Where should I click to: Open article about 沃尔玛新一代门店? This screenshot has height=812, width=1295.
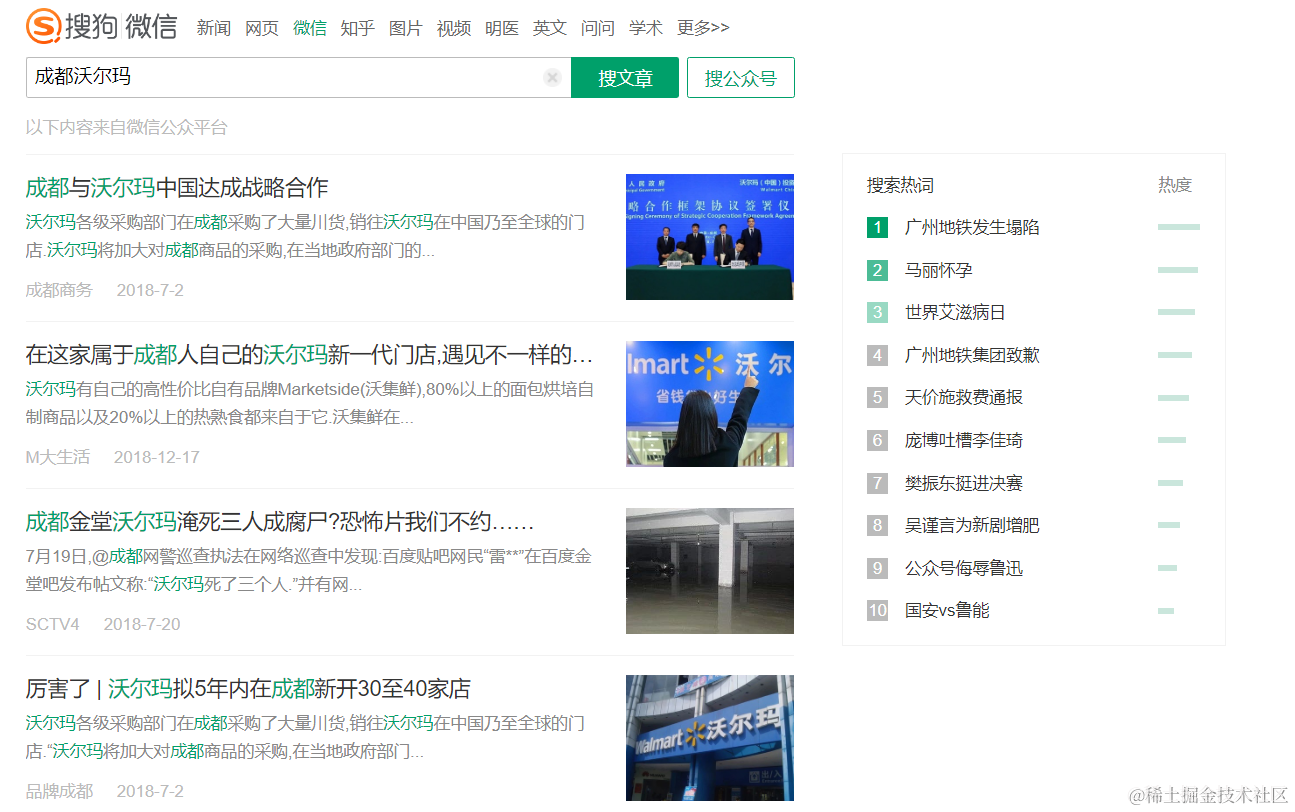[310, 355]
